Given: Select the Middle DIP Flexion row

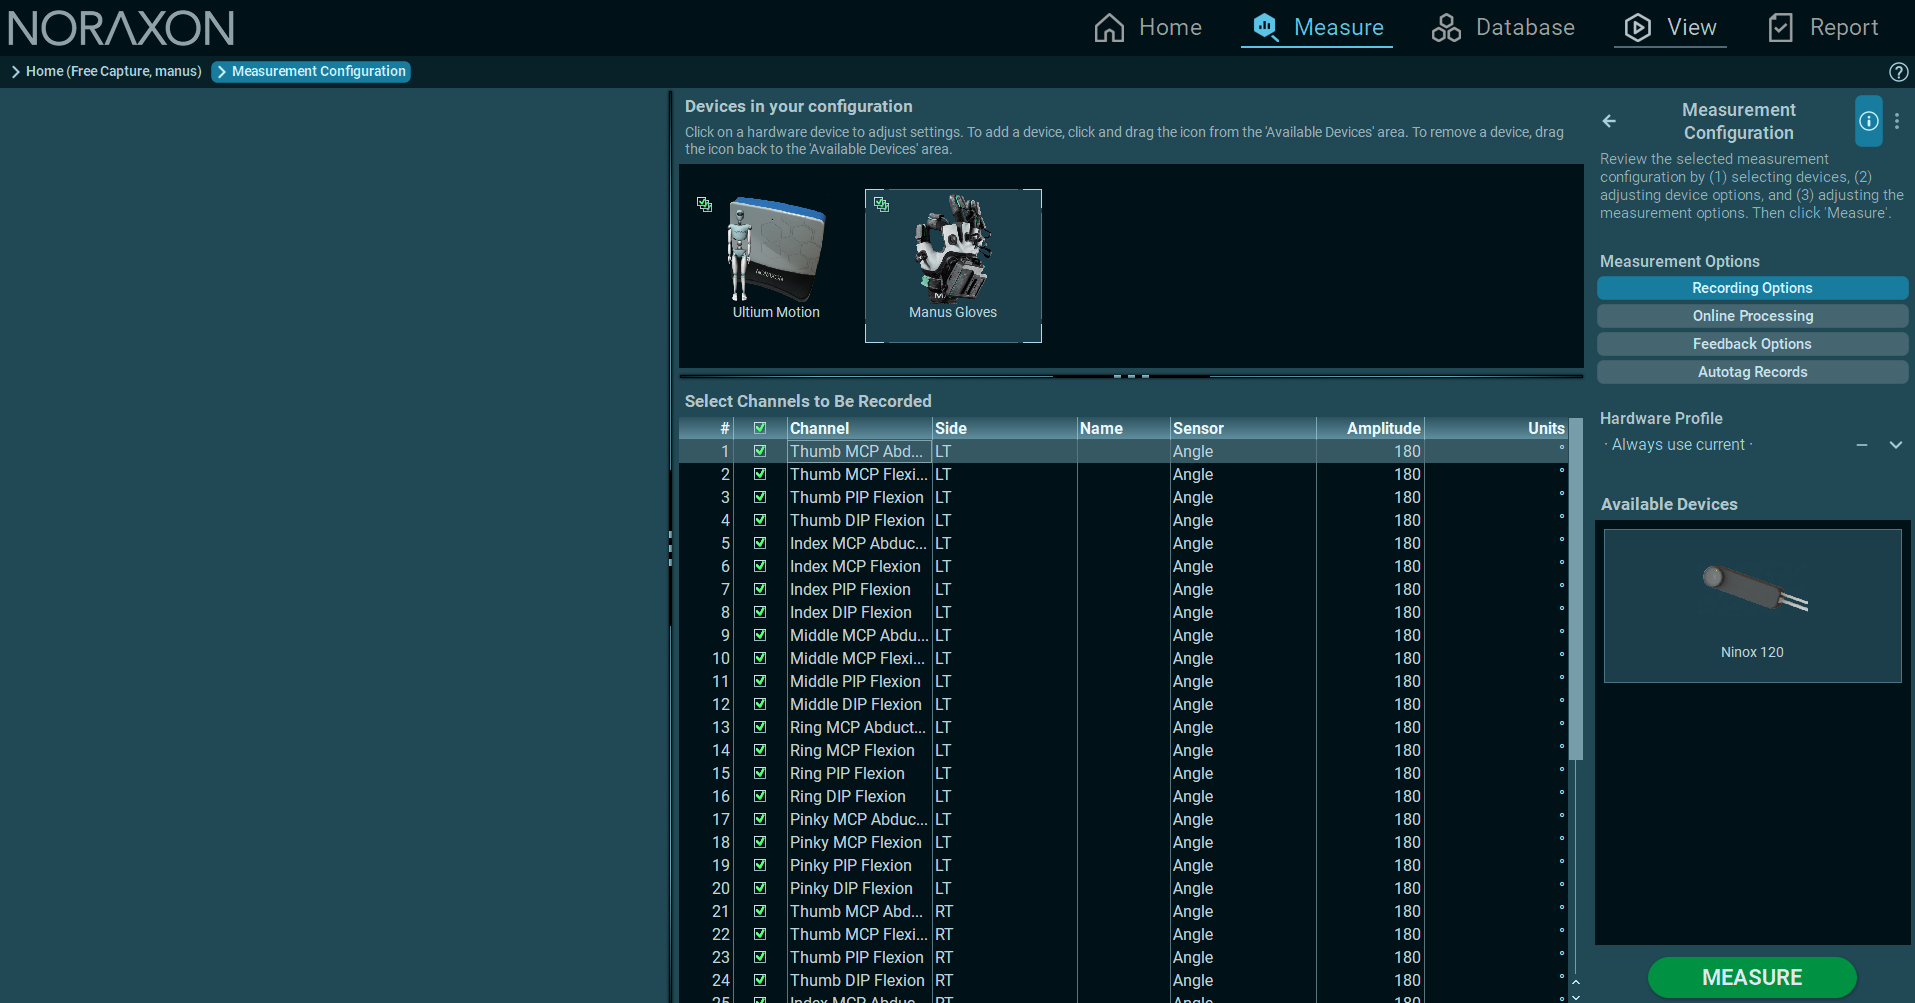Looking at the screenshot, I should pyautogui.click(x=1123, y=704).
